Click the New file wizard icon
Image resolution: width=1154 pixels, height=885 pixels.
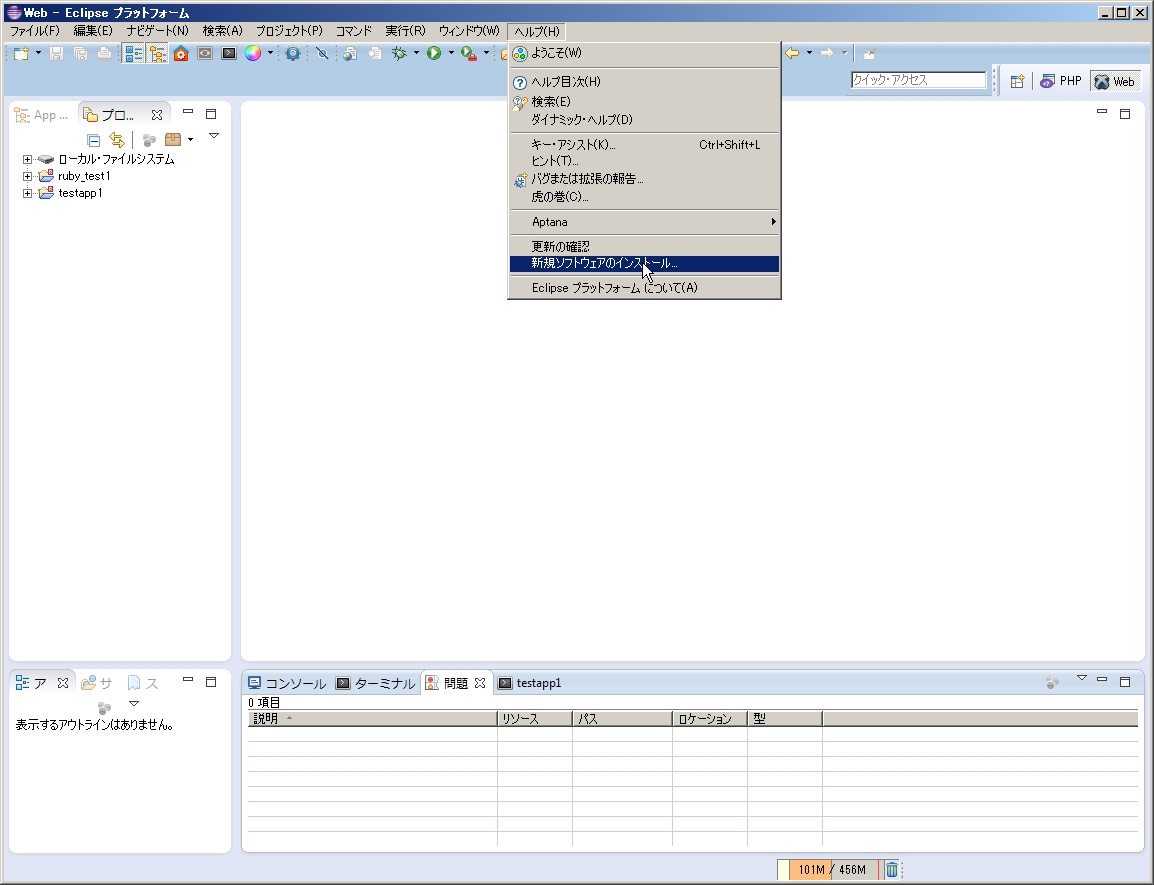coord(21,53)
